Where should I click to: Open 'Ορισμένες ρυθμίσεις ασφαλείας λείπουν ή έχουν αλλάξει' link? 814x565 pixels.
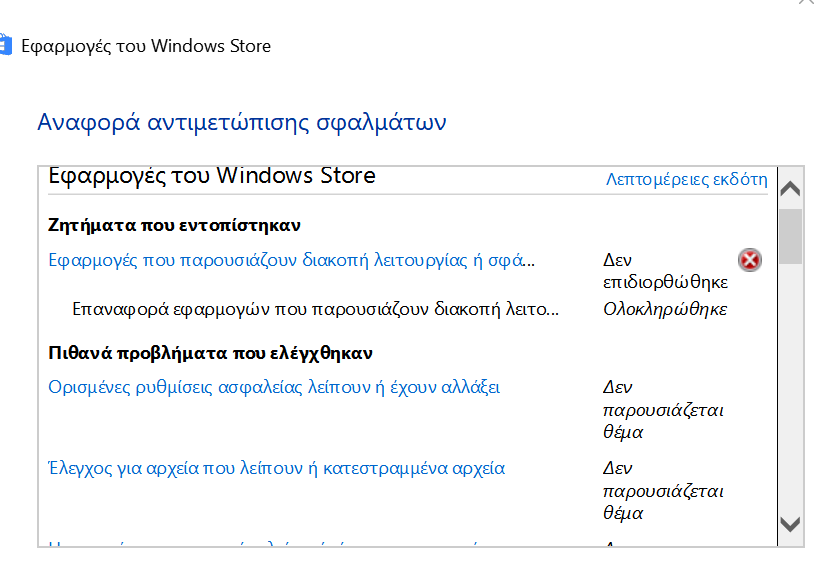274,387
